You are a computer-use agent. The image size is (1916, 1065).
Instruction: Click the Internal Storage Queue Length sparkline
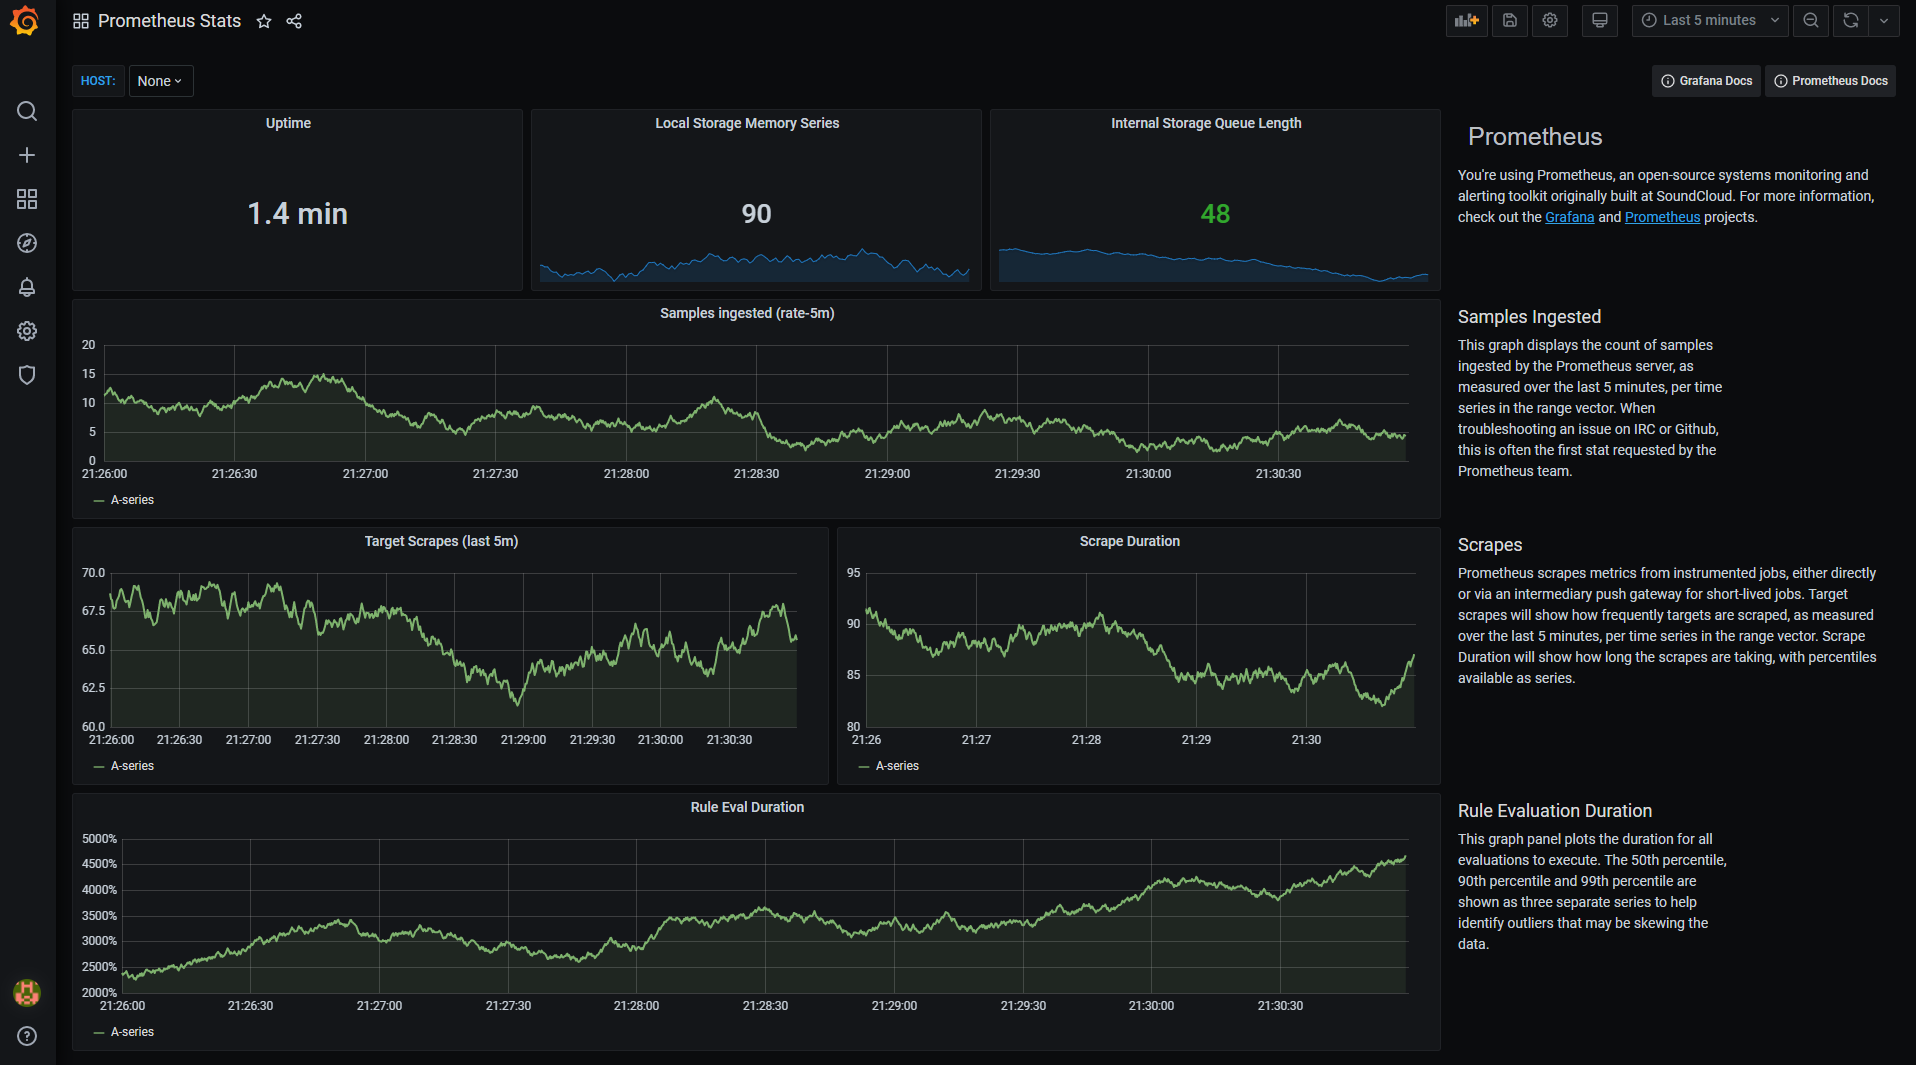tap(1214, 265)
